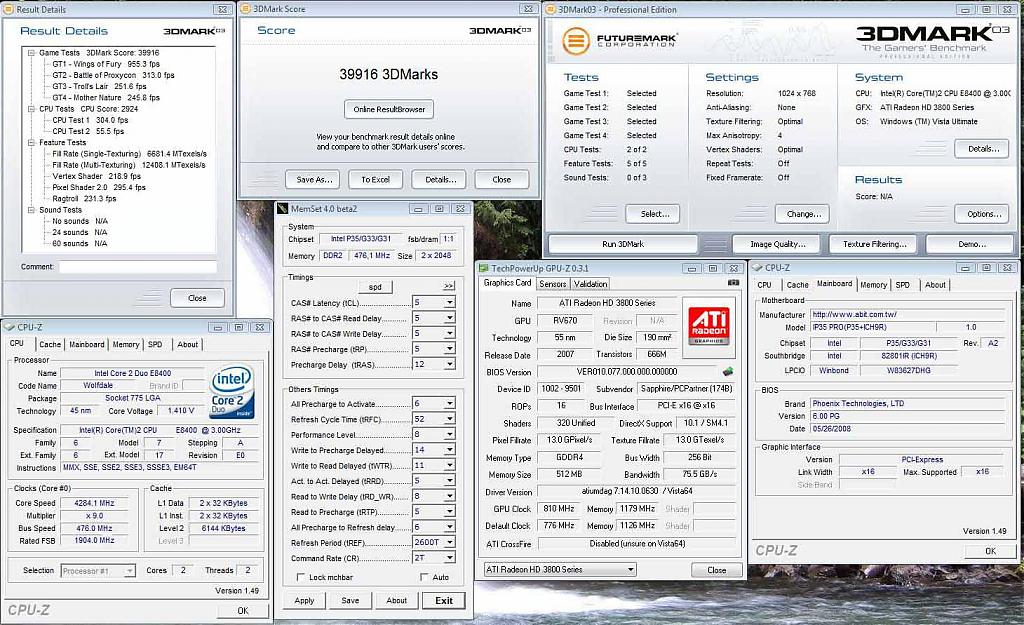1024x625 pixels.
Task: Open the About tab in CPU-Z mainboard window
Action: coord(935,285)
